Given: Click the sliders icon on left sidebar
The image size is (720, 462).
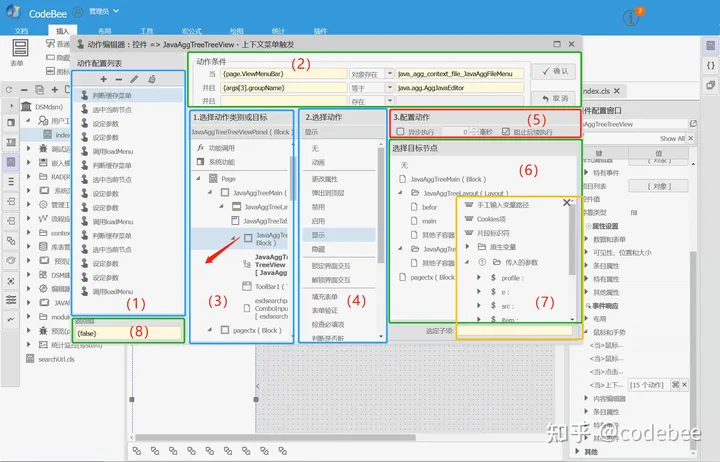Looking at the screenshot, I should tap(11, 300).
